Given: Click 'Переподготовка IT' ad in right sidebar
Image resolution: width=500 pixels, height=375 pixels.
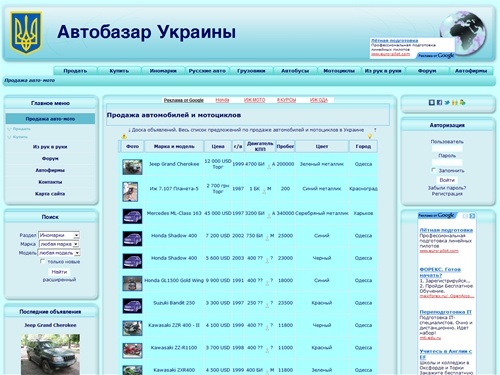Looking at the screenshot, I should 446,312.
